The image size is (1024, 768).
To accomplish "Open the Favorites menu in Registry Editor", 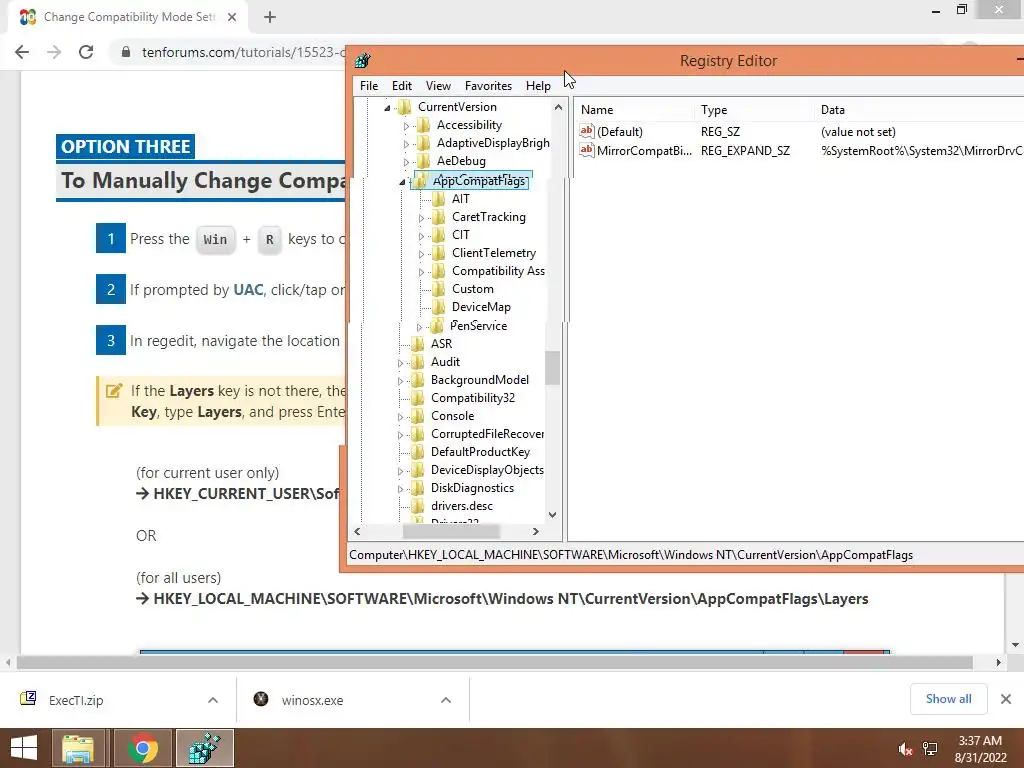I will pos(488,86).
